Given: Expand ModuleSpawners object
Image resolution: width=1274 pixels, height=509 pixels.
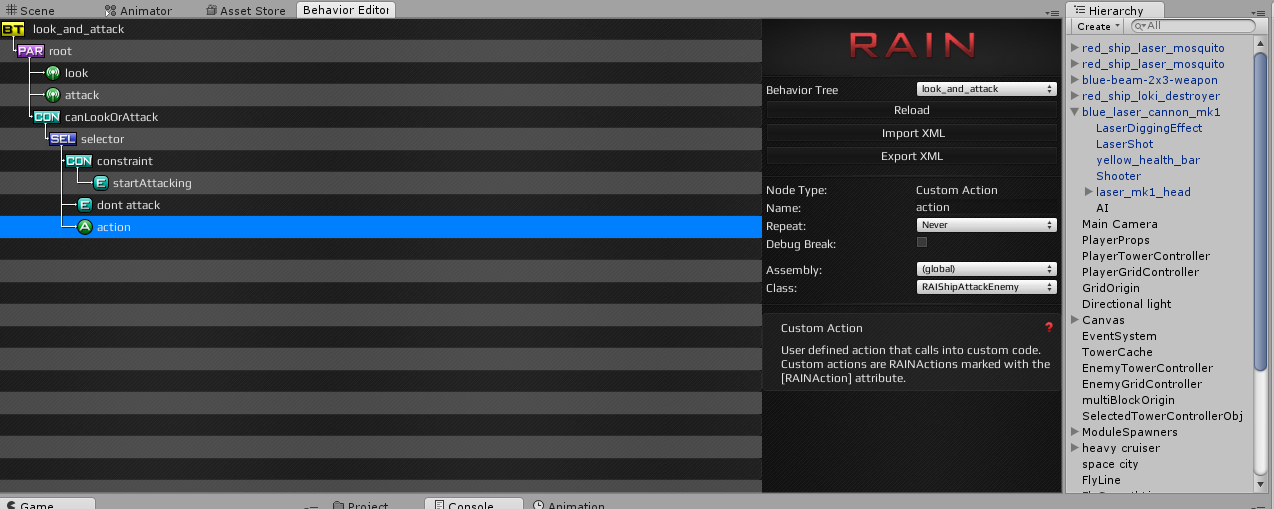Looking at the screenshot, I should pos(1075,432).
